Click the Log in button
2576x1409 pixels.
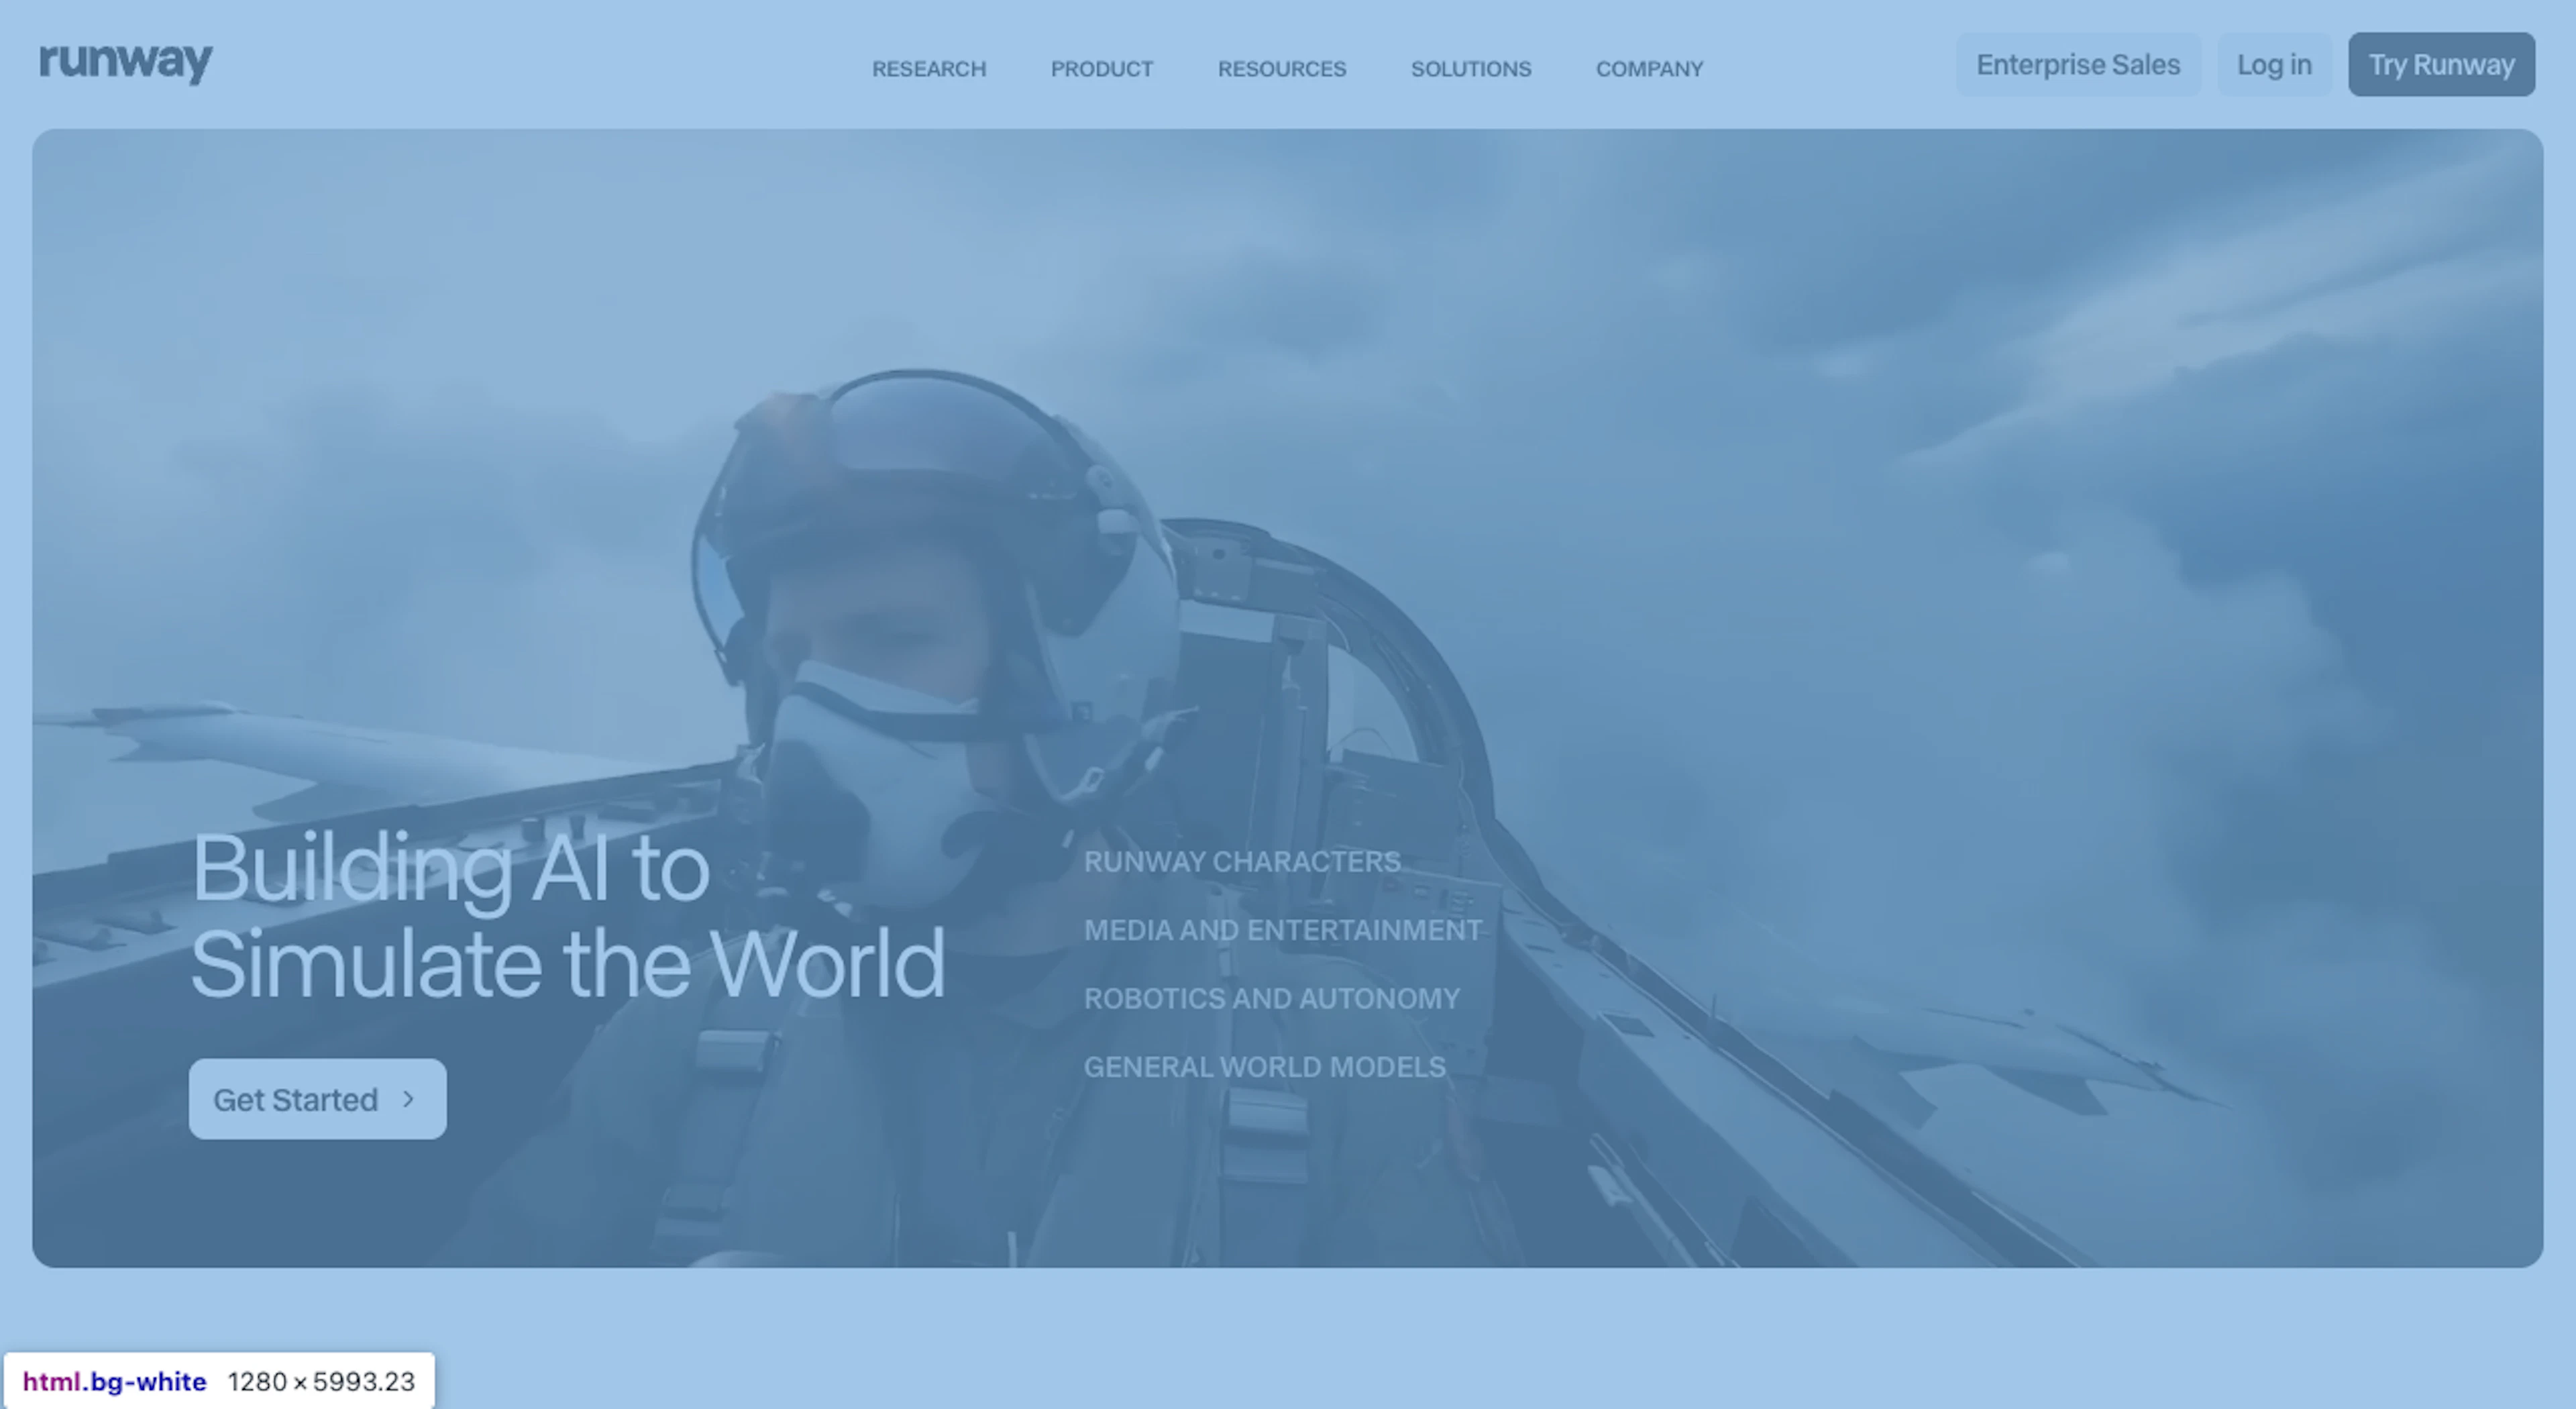tap(2274, 64)
